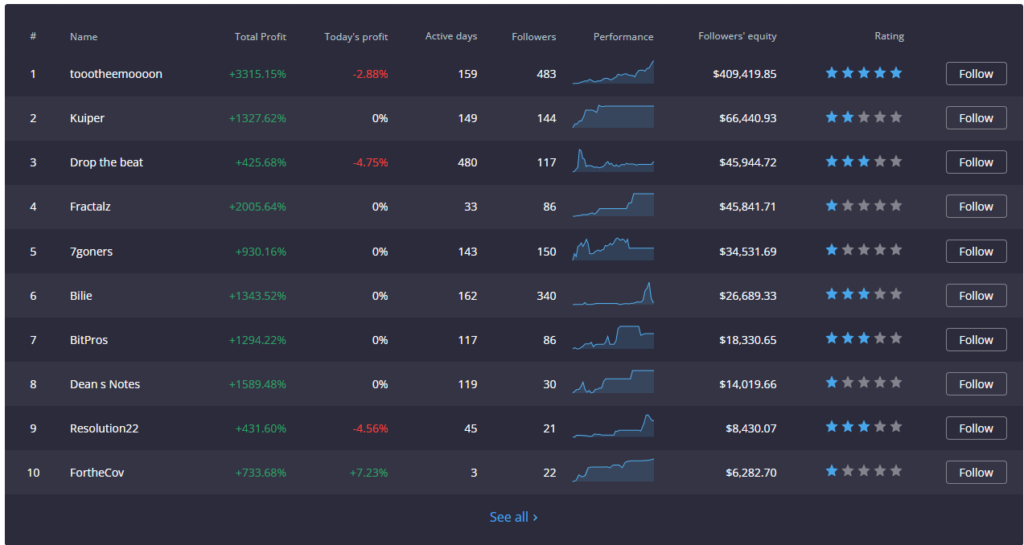Select Resolution22 trader name
This screenshot has width=1024, height=545.
coord(104,428)
